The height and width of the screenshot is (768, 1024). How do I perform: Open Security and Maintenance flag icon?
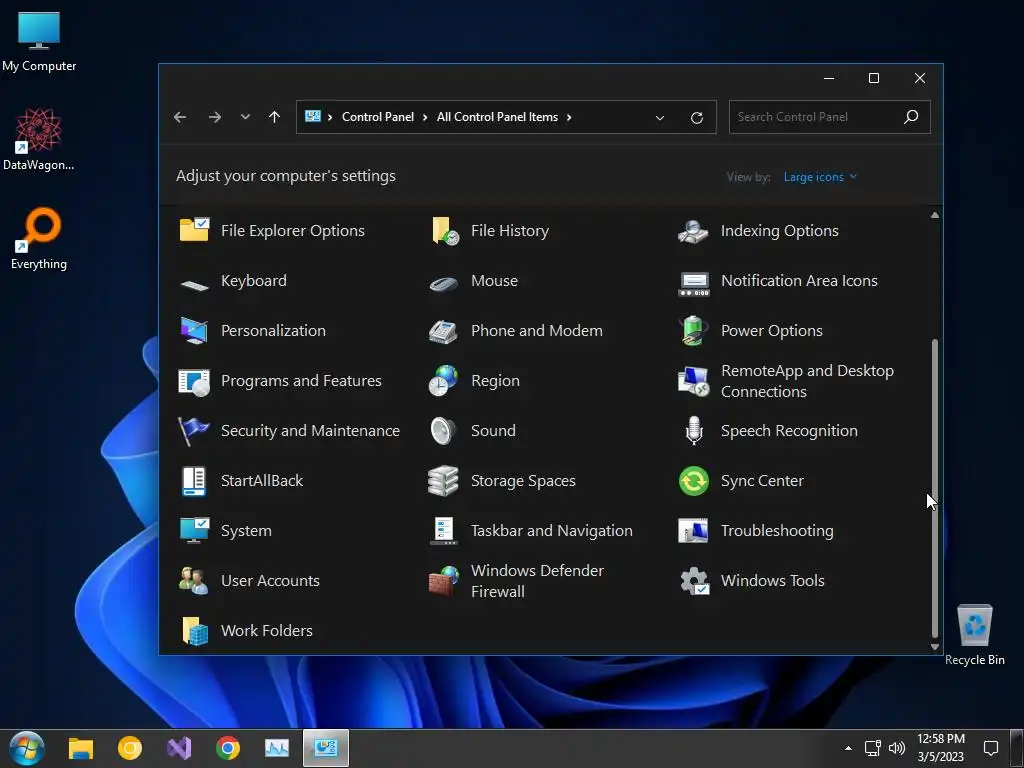193,431
